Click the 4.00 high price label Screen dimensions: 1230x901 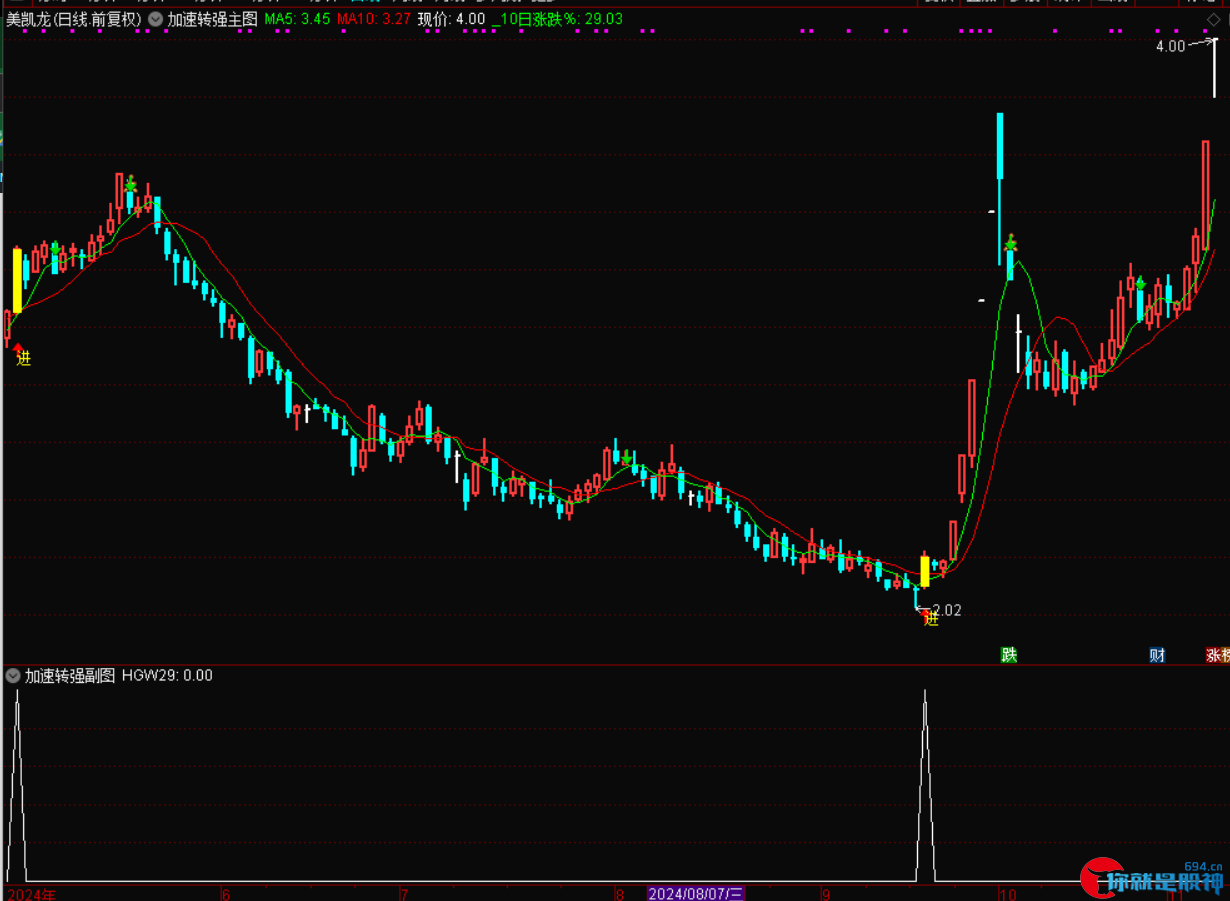pyautogui.click(x=1170, y=46)
